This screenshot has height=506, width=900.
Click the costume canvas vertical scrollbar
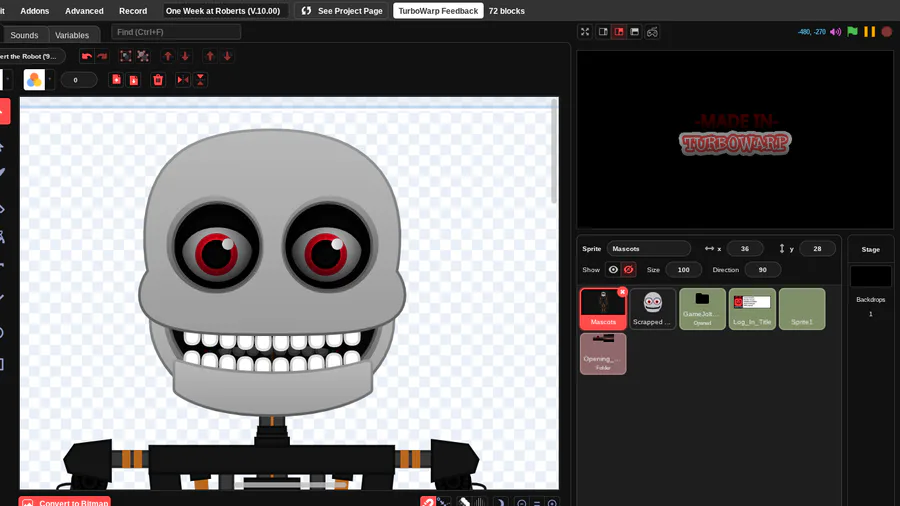tap(554, 151)
